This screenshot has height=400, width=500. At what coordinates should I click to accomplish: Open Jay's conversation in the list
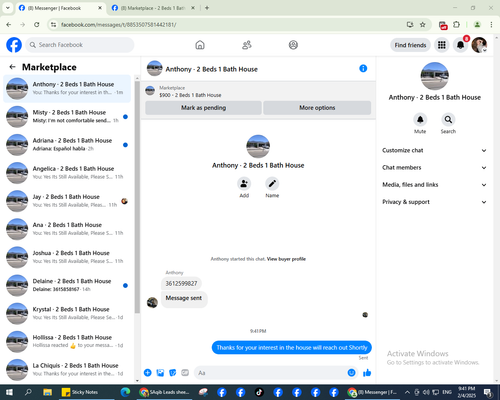tap(67, 201)
